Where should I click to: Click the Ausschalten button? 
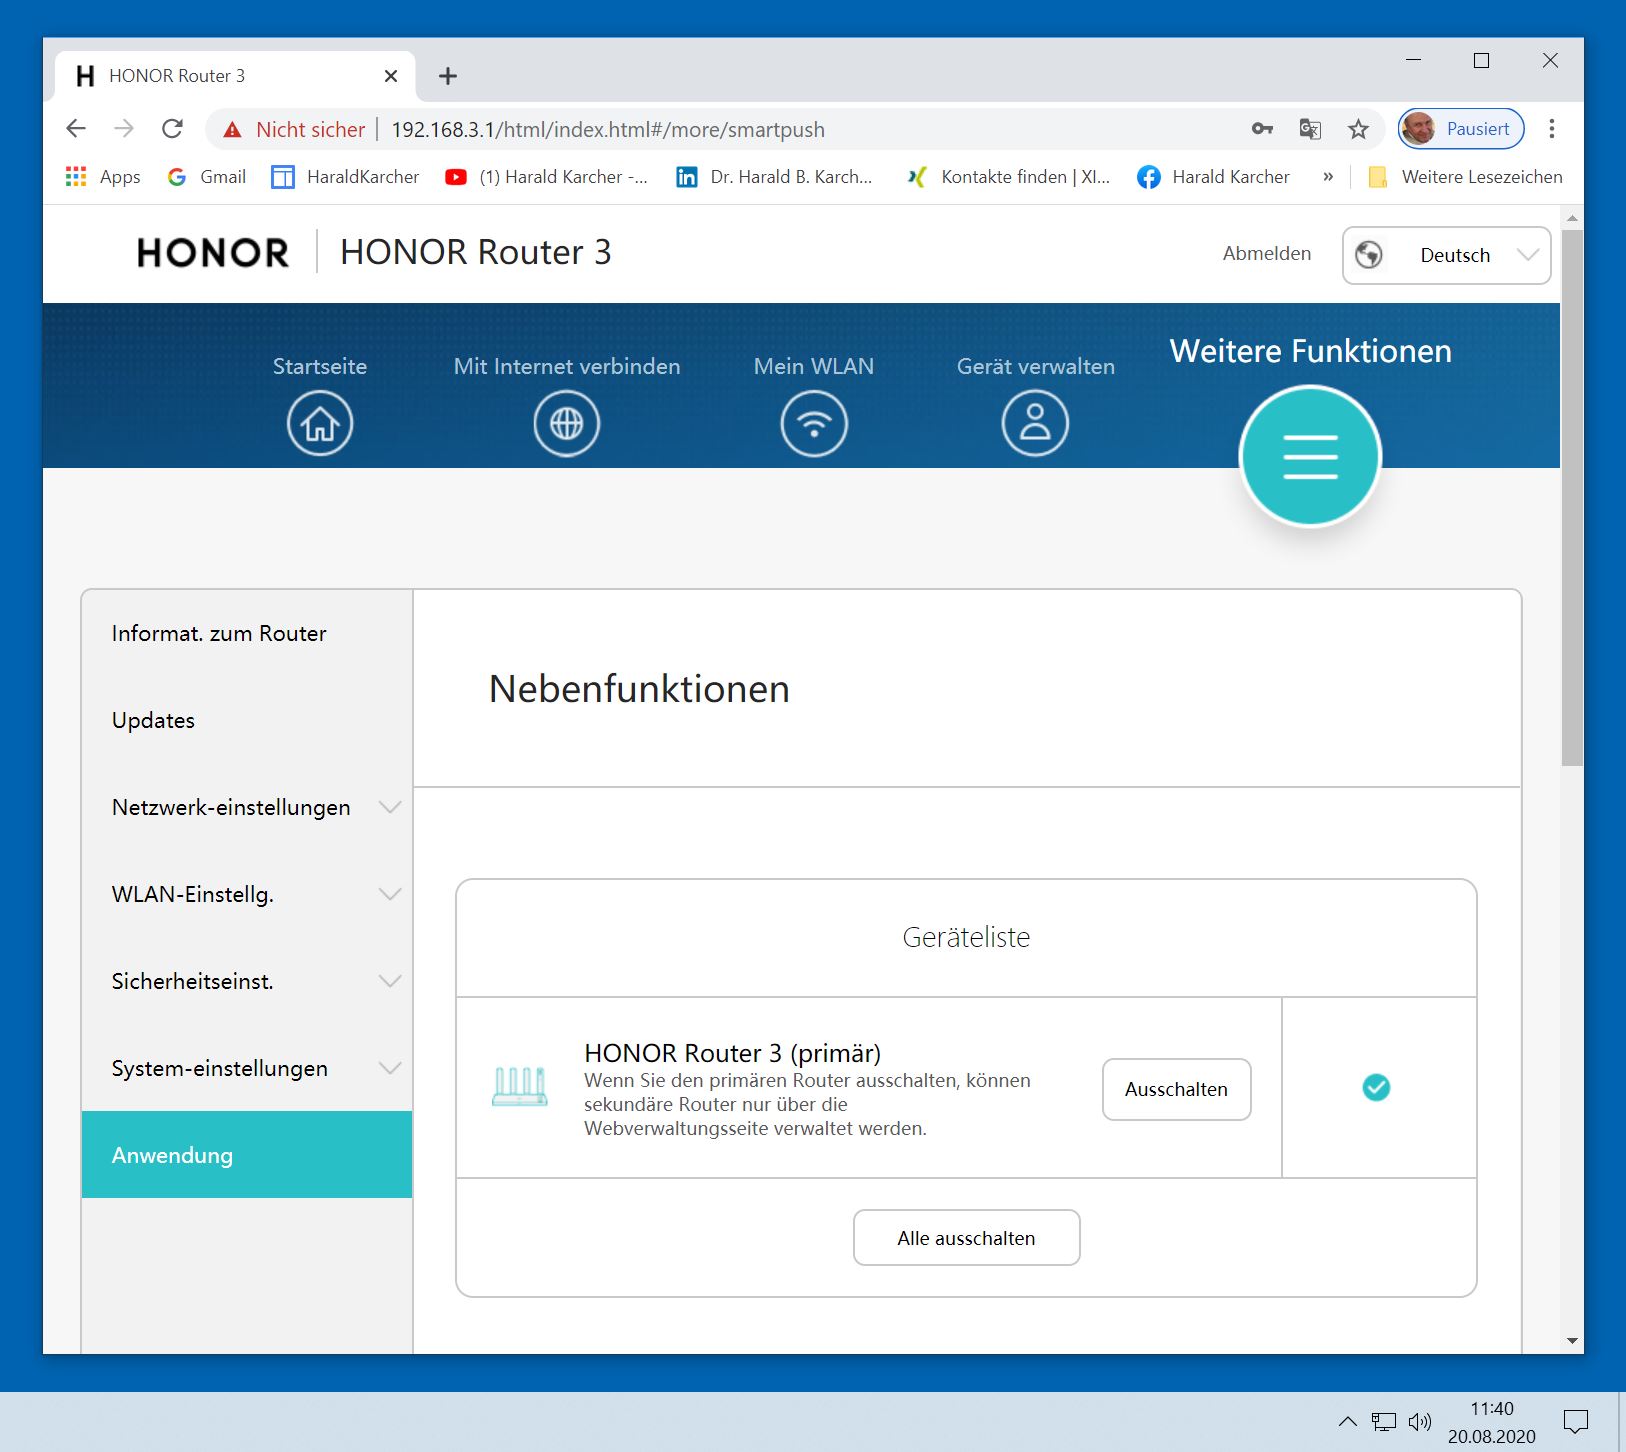[1176, 1089]
